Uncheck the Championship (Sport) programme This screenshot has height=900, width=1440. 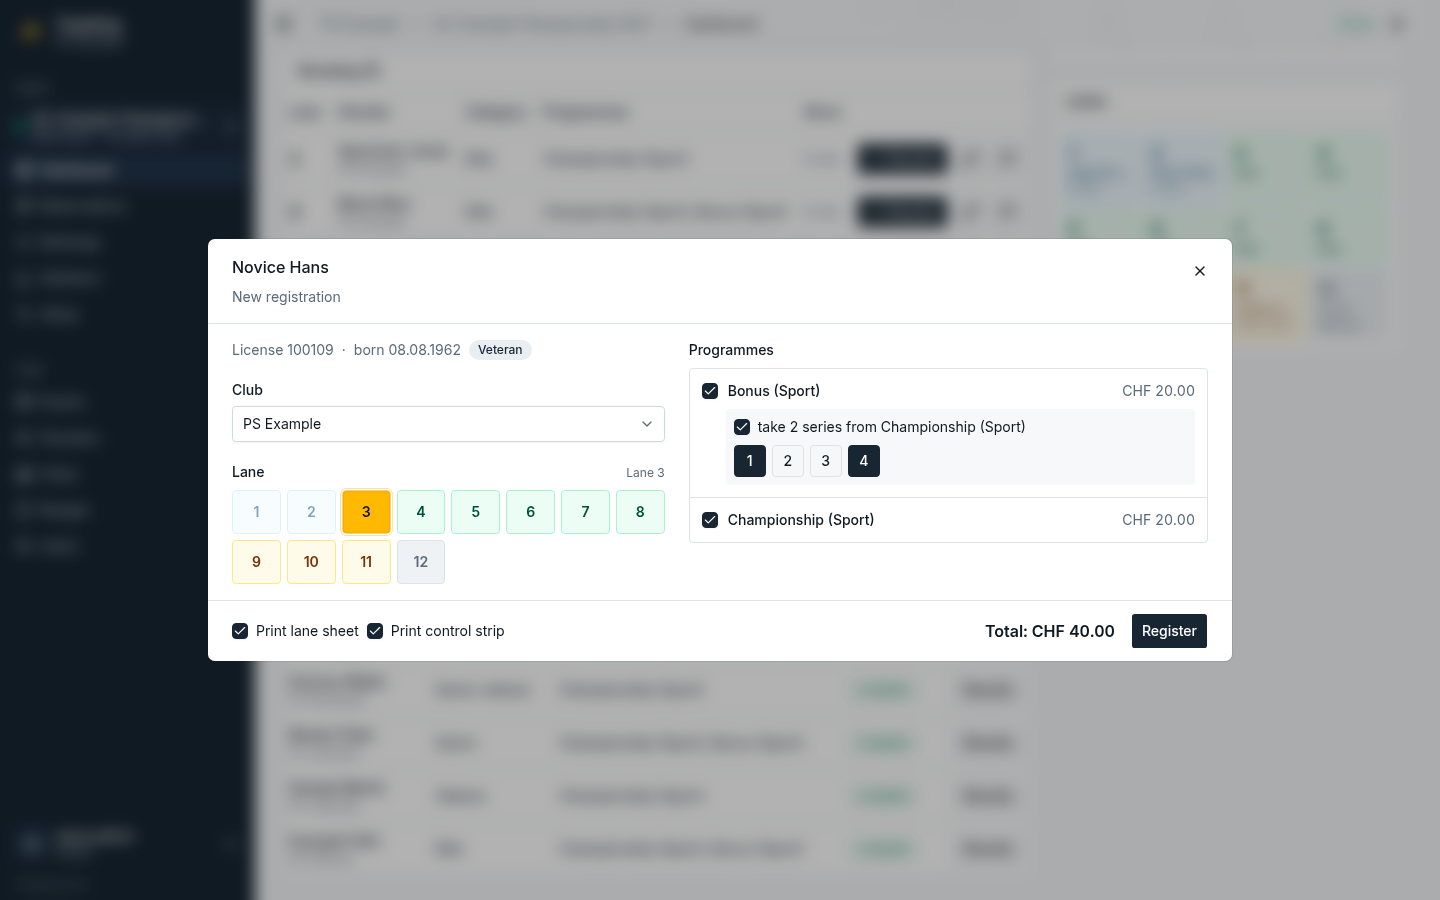[x=710, y=520]
